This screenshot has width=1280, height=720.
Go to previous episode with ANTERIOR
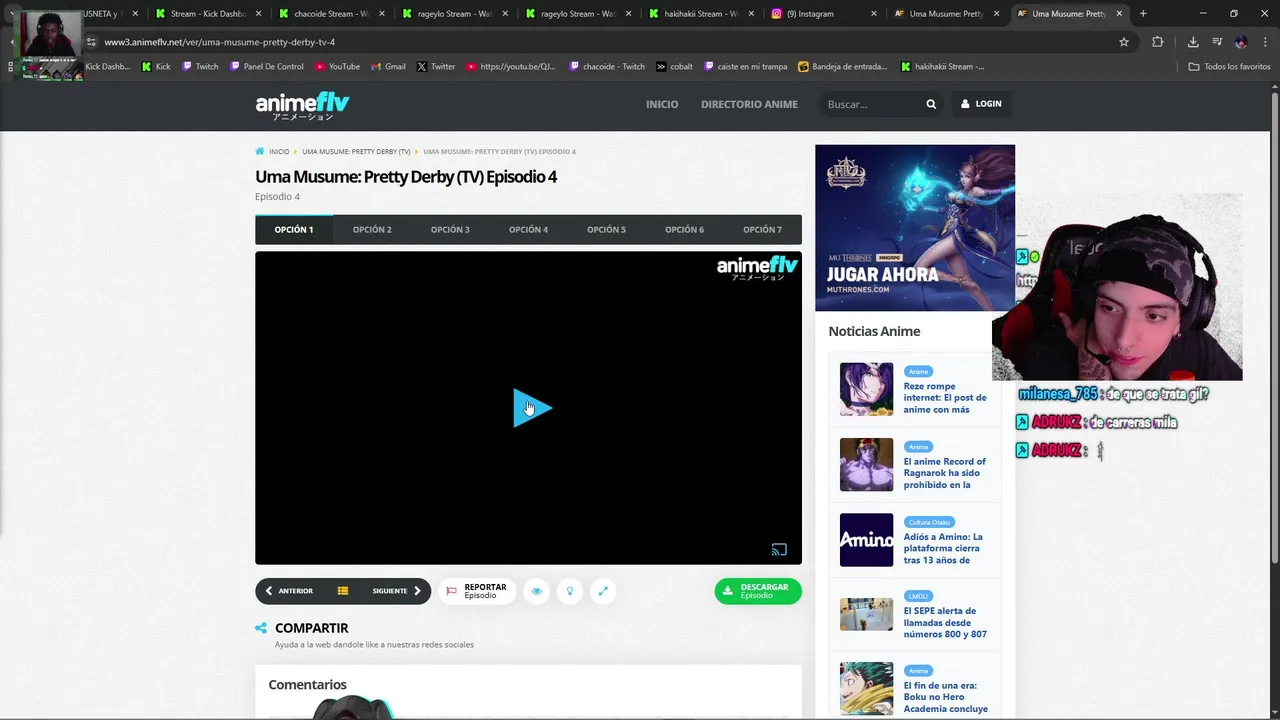tap(289, 591)
